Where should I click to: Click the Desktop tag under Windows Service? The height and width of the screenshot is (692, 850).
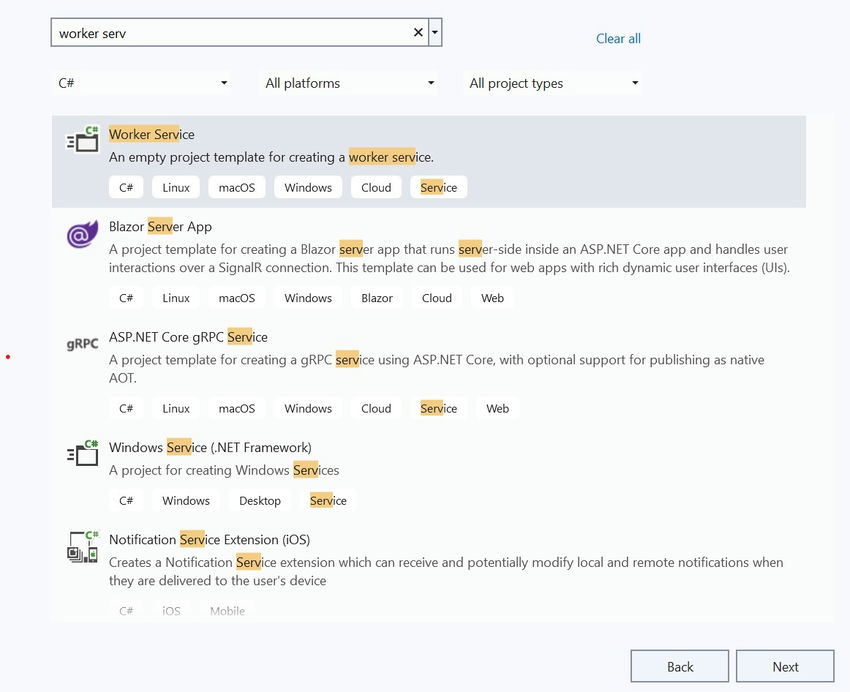(x=259, y=500)
